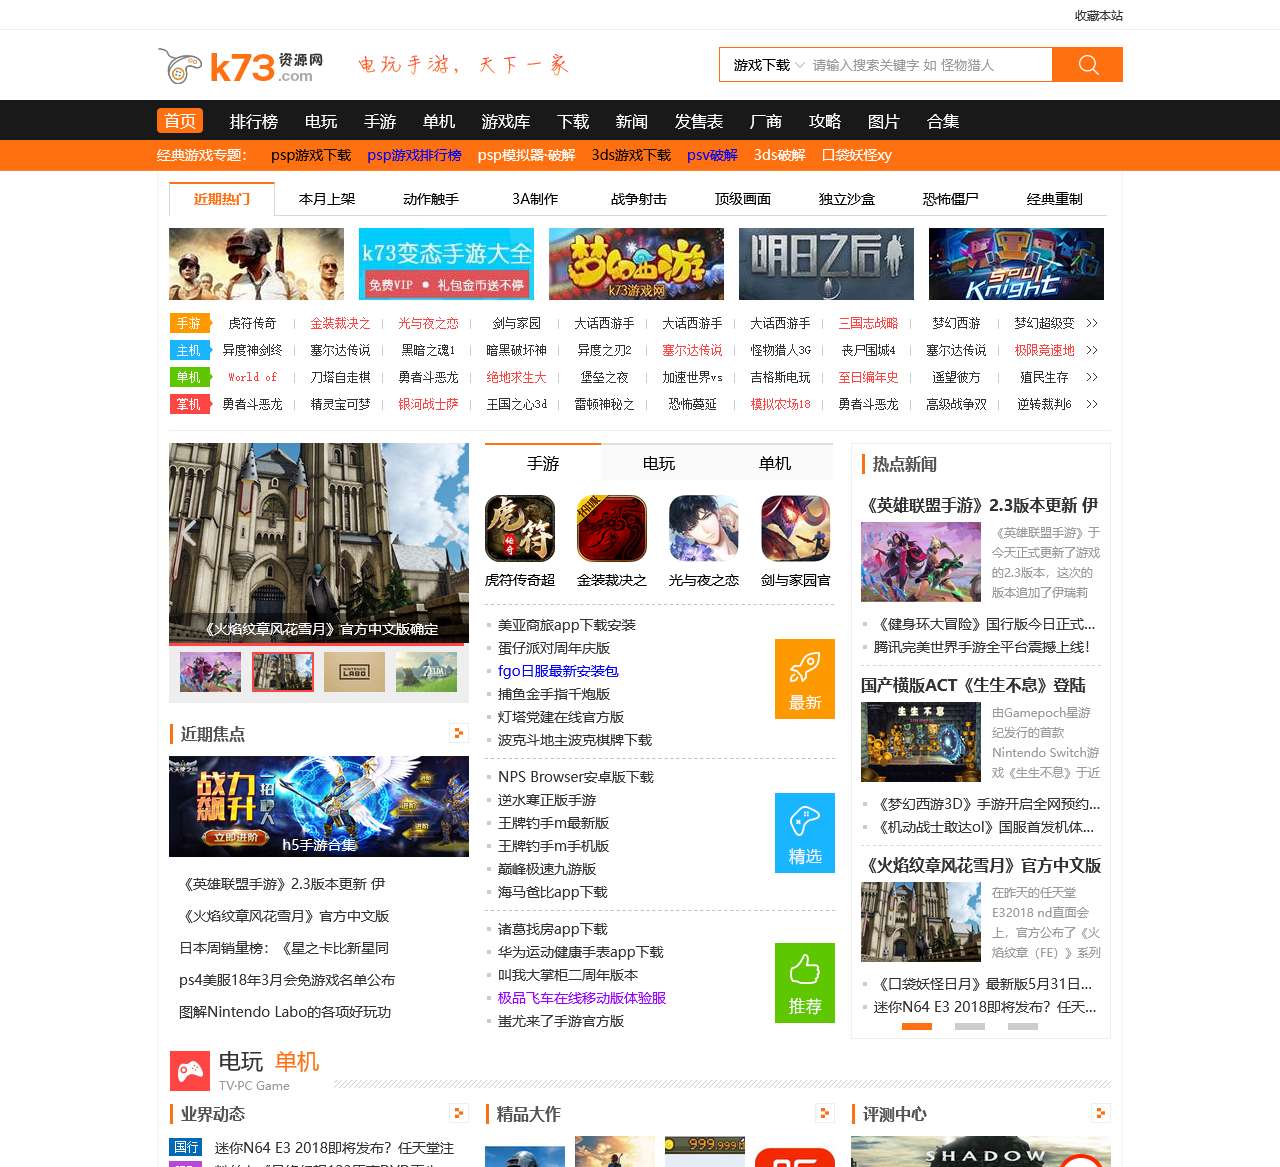Open the 明日之后 banner image
This screenshot has width=1280, height=1167.
point(826,264)
